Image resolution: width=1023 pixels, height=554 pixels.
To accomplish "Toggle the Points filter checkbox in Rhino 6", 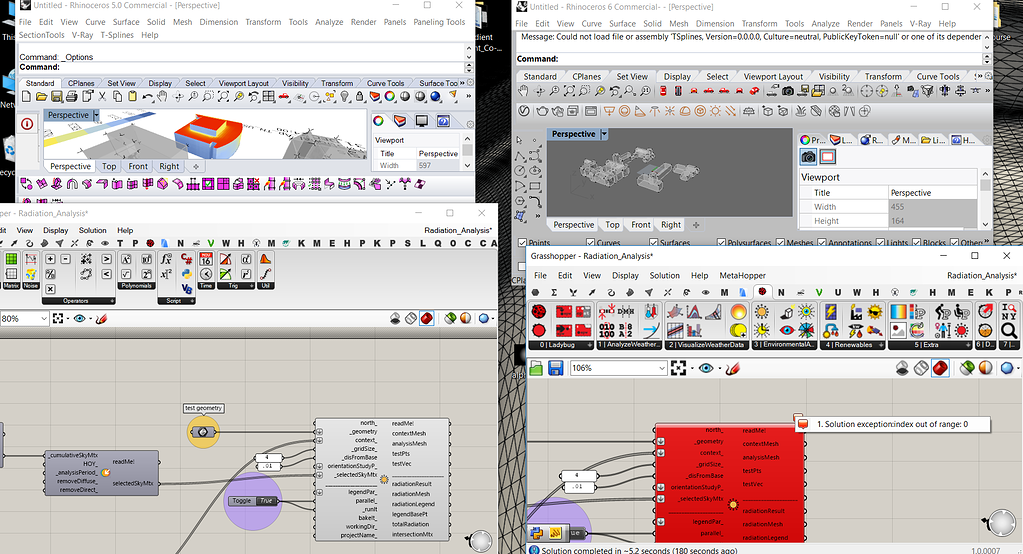I will (x=522, y=243).
